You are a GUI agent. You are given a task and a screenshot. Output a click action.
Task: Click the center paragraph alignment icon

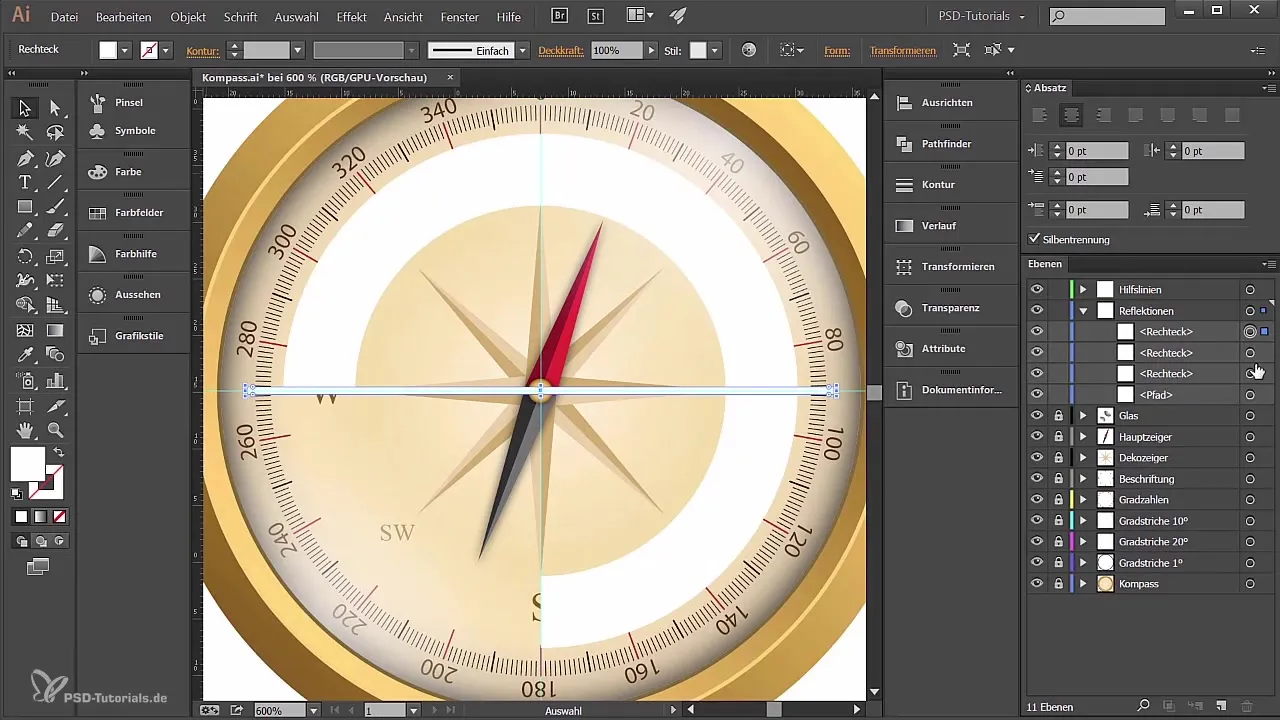pos(1072,115)
